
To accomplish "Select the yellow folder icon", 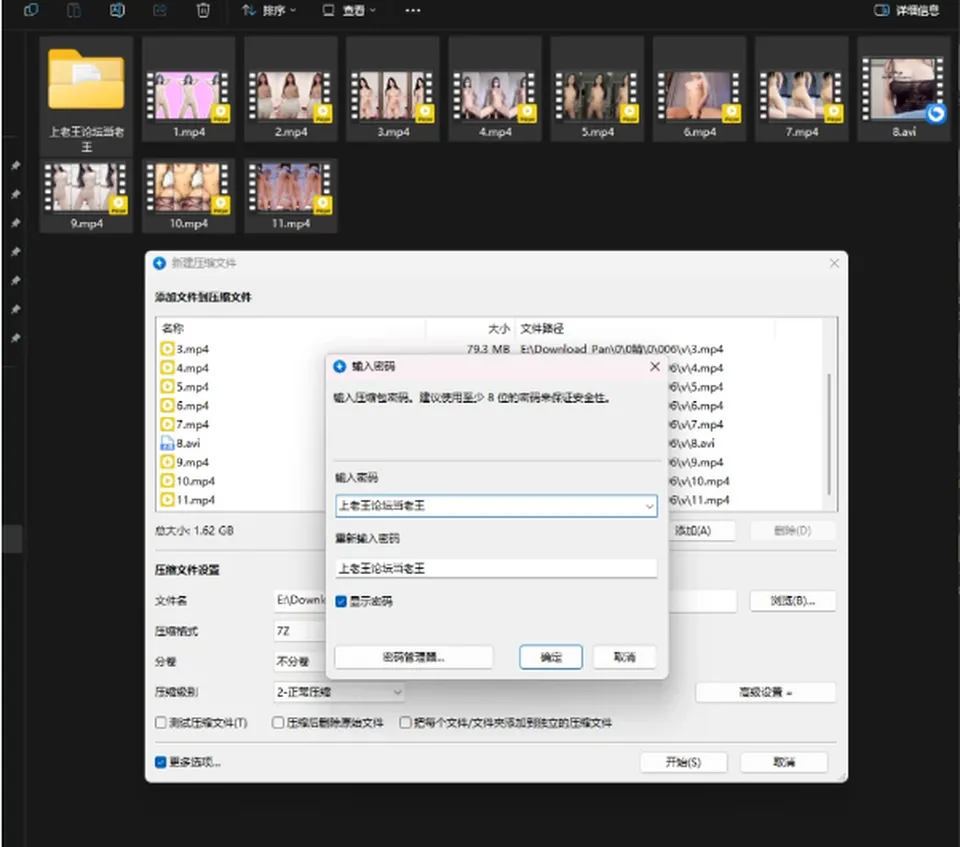I will (86, 78).
